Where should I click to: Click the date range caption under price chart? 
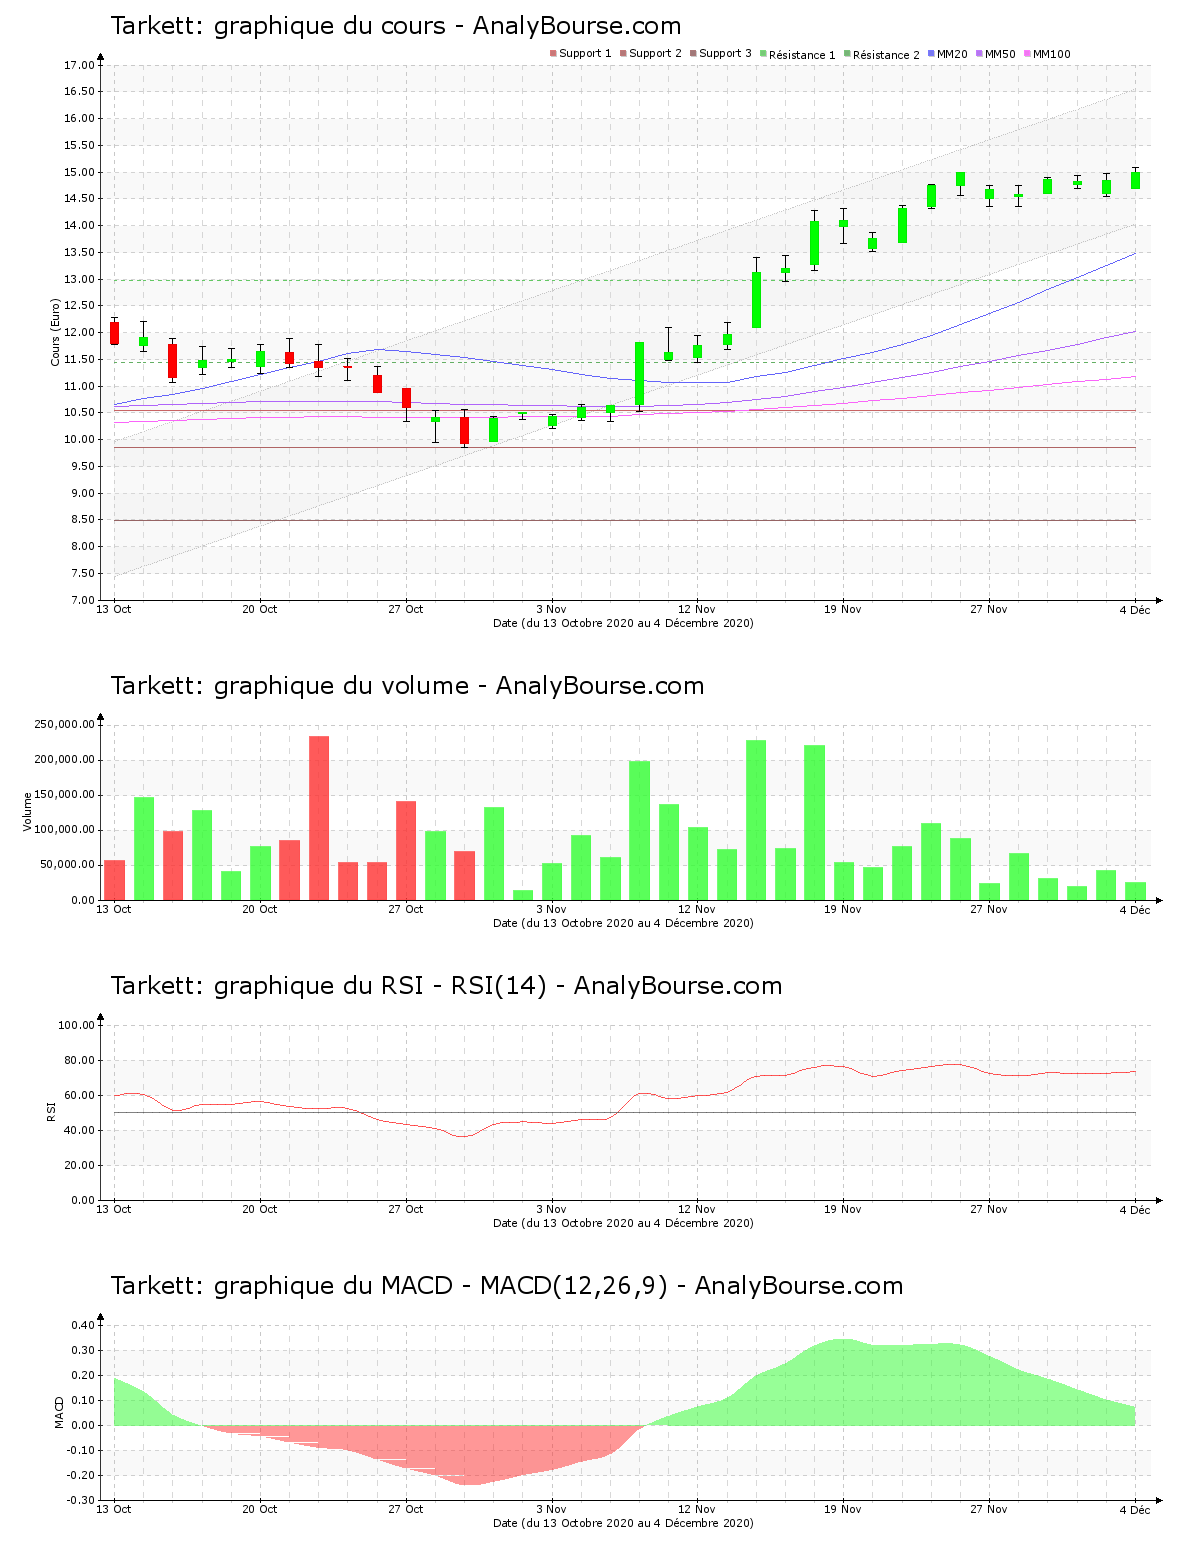click(623, 623)
